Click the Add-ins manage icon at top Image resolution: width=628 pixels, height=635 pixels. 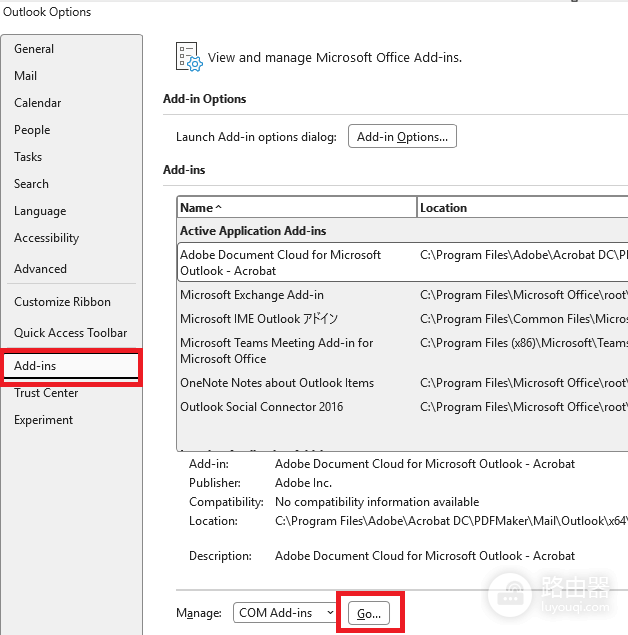[189, 57]
